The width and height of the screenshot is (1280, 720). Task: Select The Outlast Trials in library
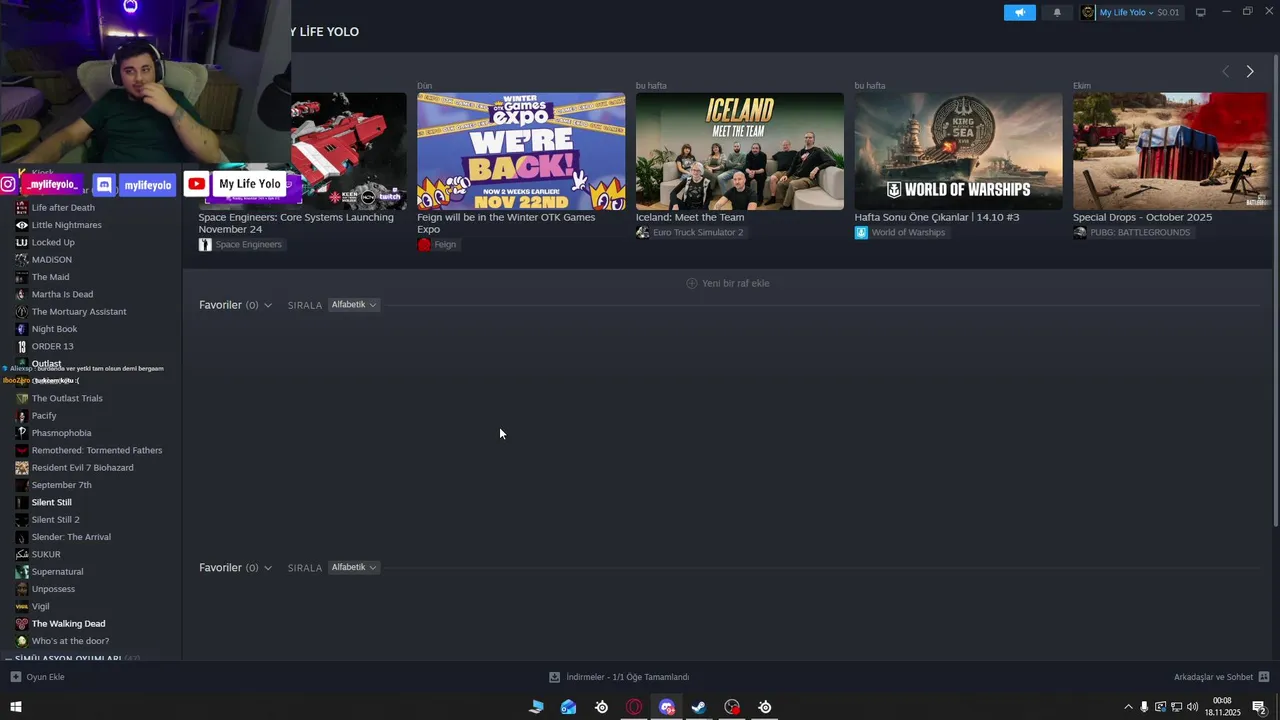coord(67,398)
